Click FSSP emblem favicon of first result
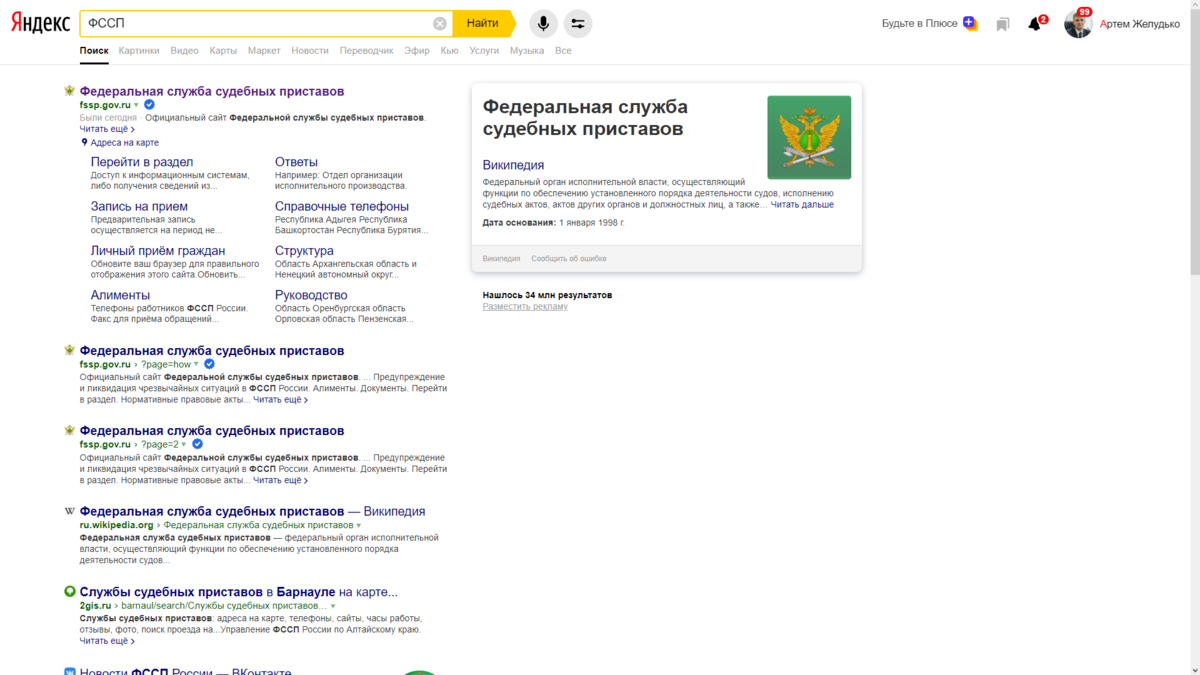Viewport: 1200px width, 675px height. 69,91
